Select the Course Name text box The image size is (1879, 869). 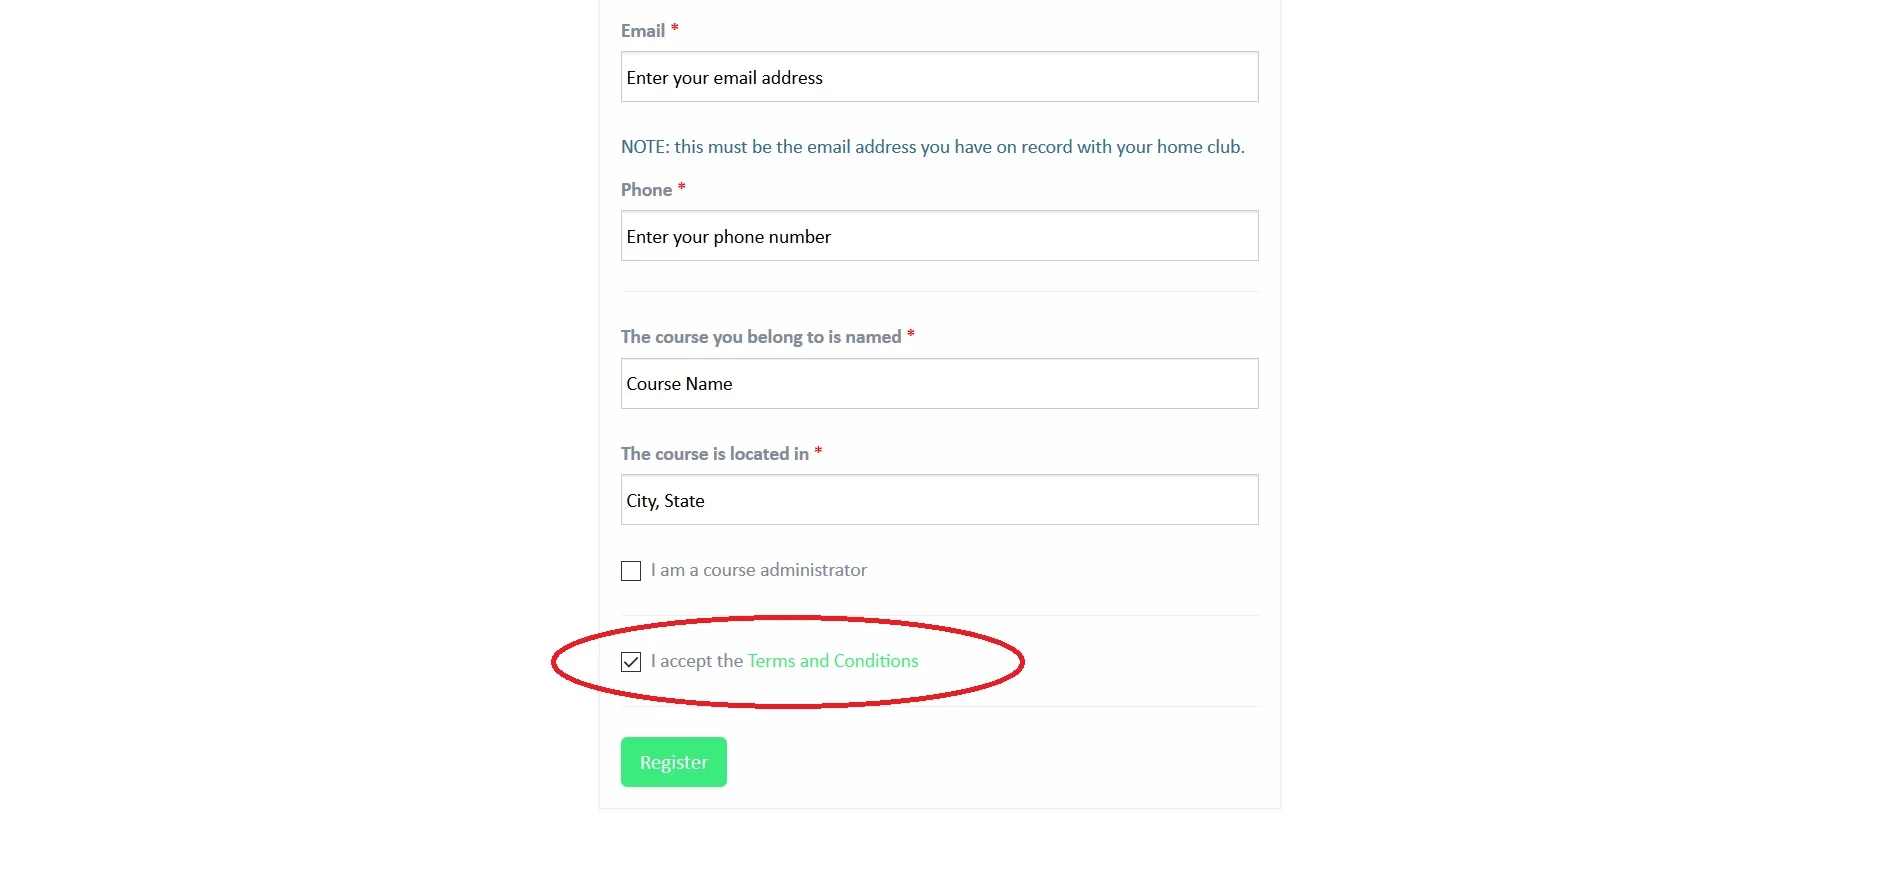(x=939, y=384)
